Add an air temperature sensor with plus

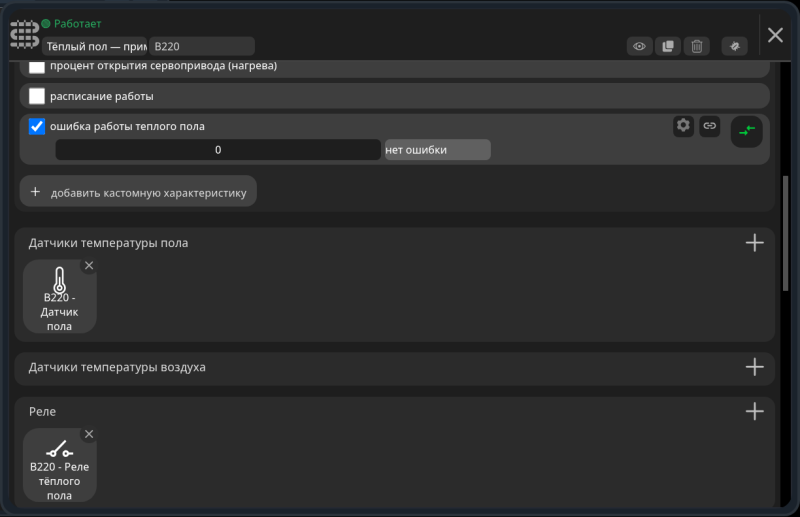pyautogui.click(x=754, y=367)
